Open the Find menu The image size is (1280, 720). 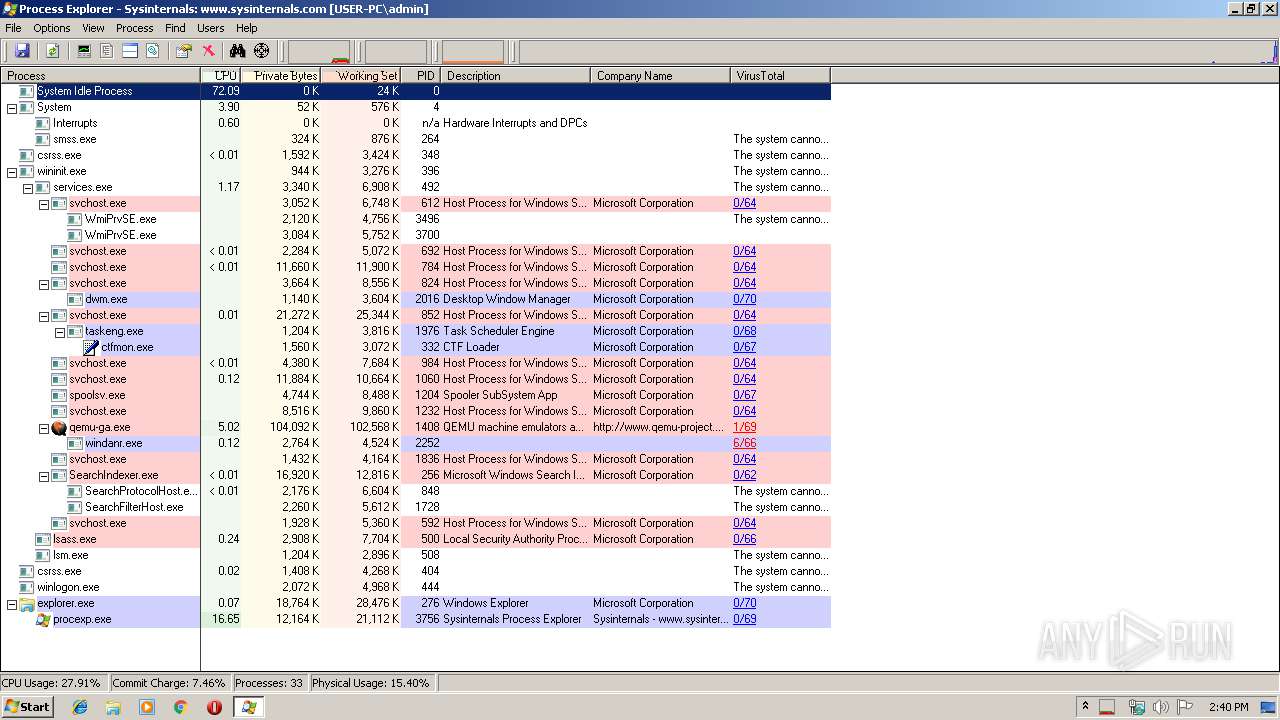click(x=175, y=28)
